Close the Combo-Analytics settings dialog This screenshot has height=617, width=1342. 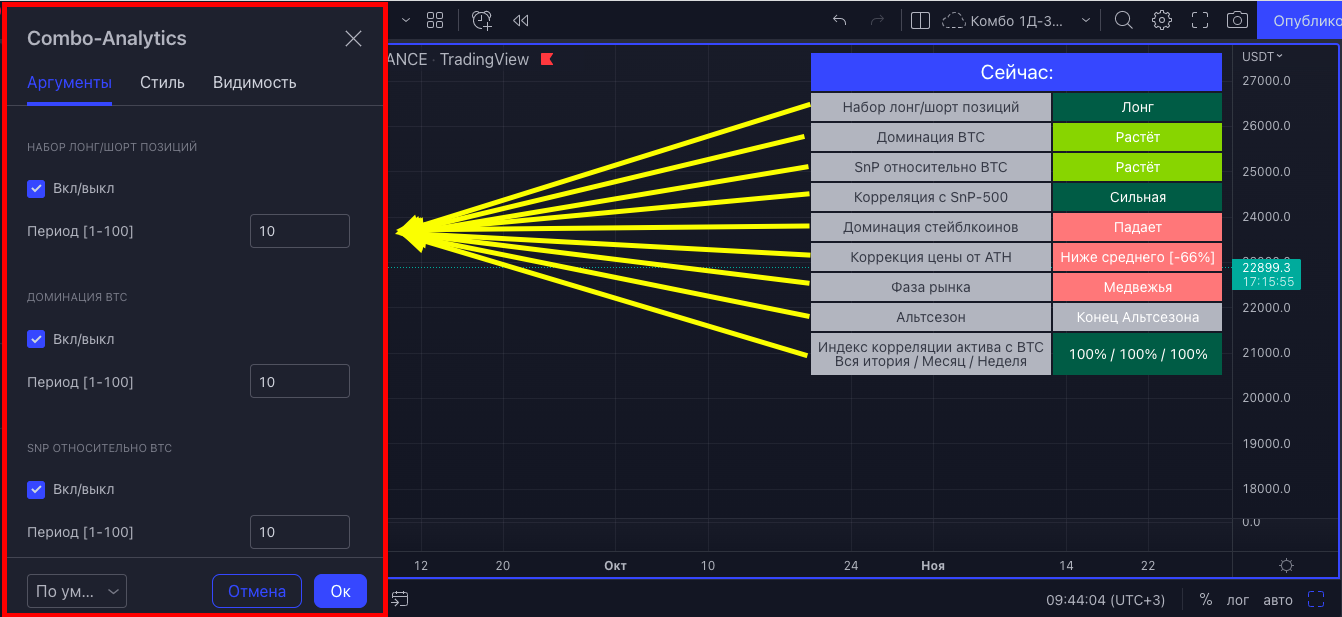[353, 39]
